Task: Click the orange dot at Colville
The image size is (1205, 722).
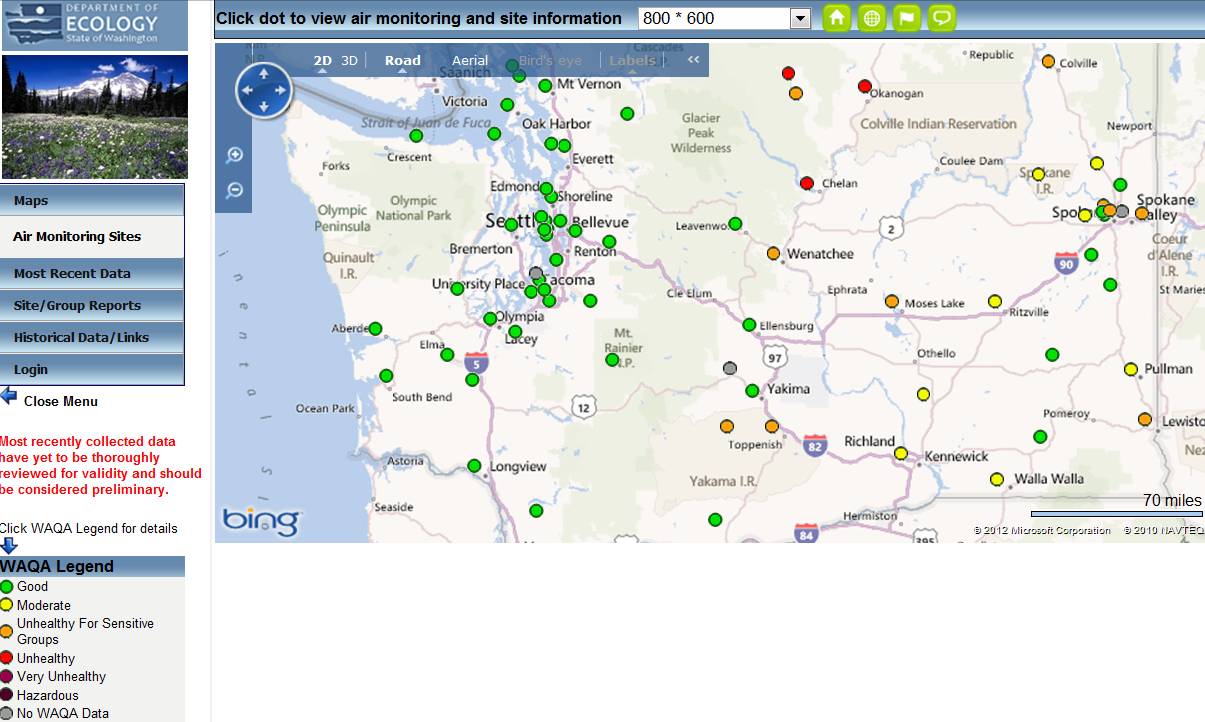Action: (x=1048, y=61)
